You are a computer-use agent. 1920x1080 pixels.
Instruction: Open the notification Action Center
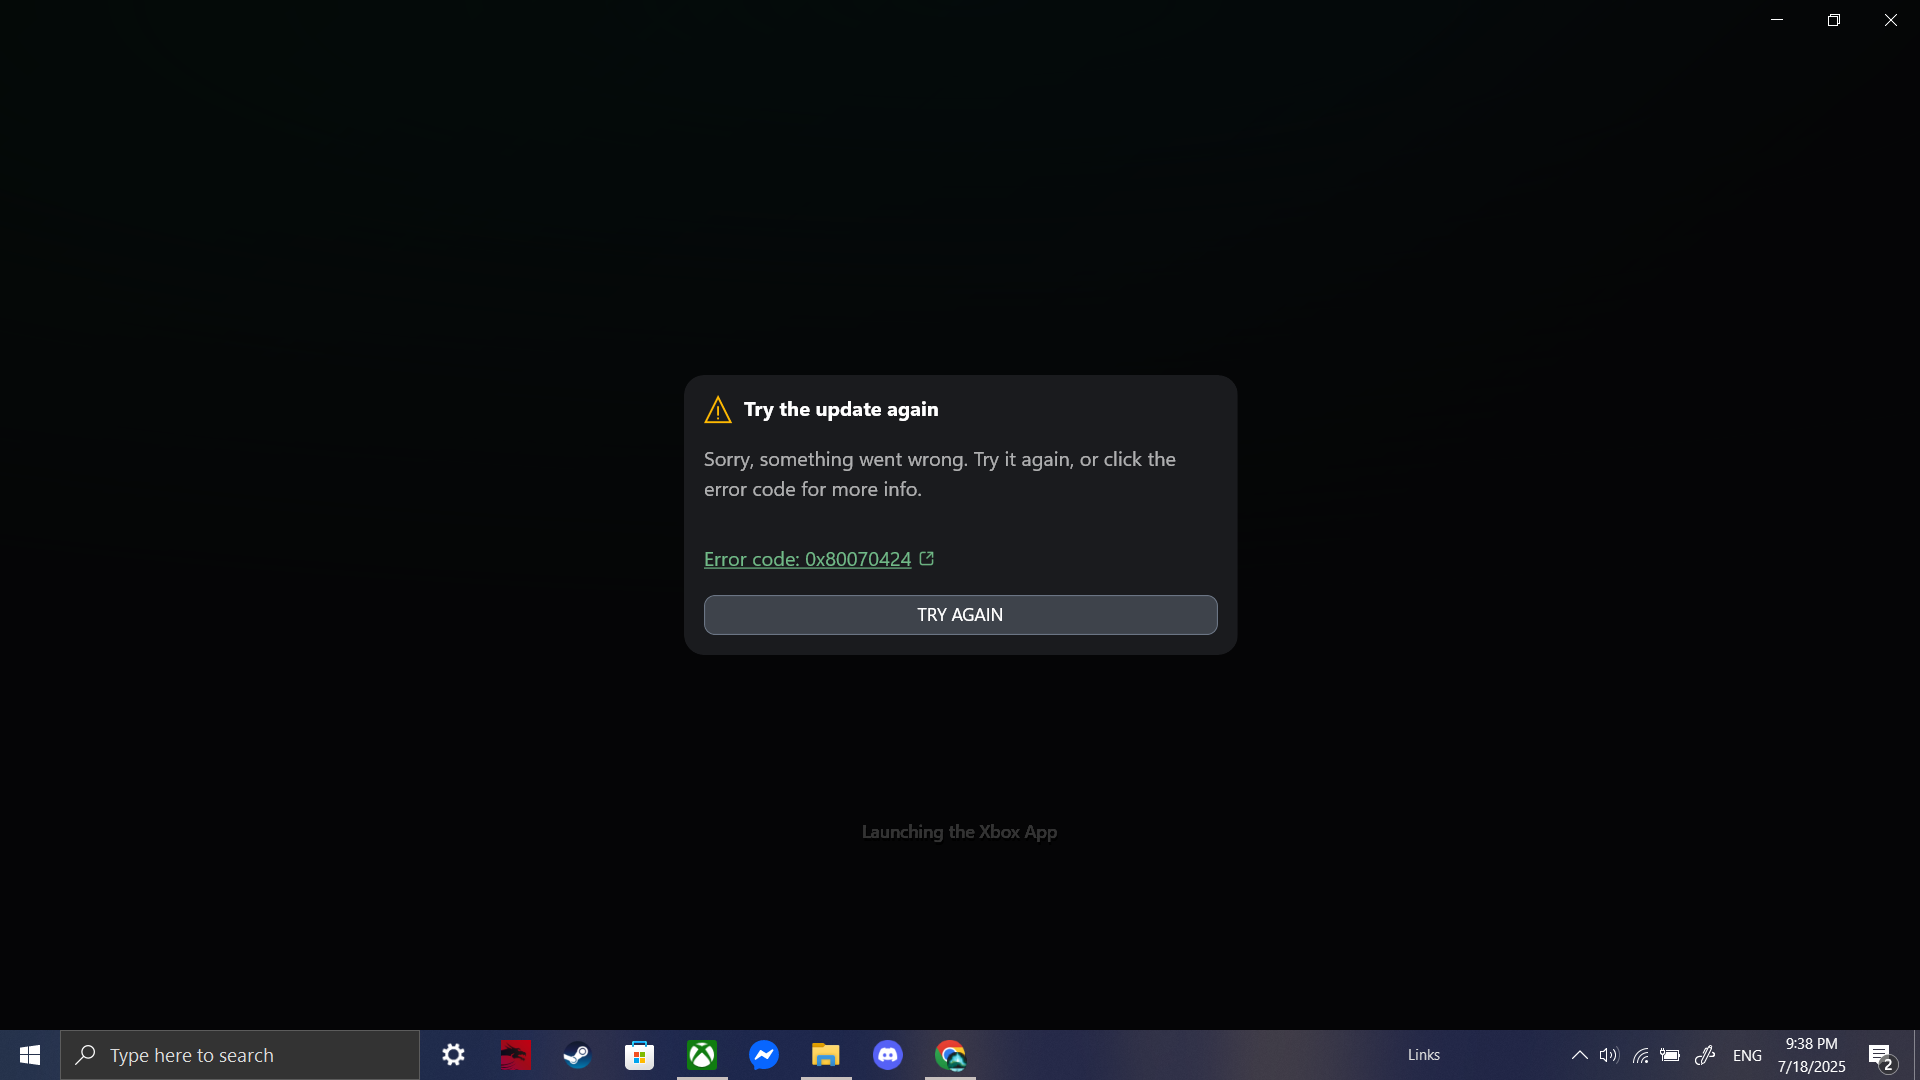1881,1055
